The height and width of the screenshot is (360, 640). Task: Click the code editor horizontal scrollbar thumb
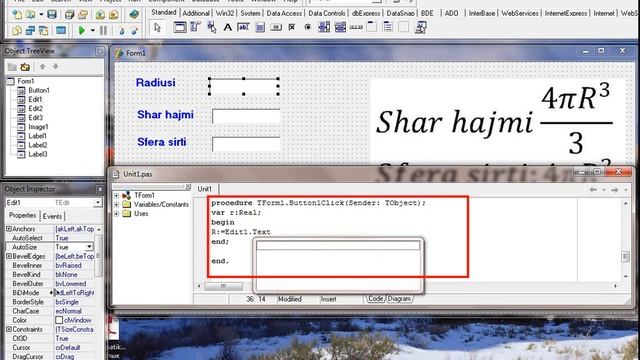223,286
